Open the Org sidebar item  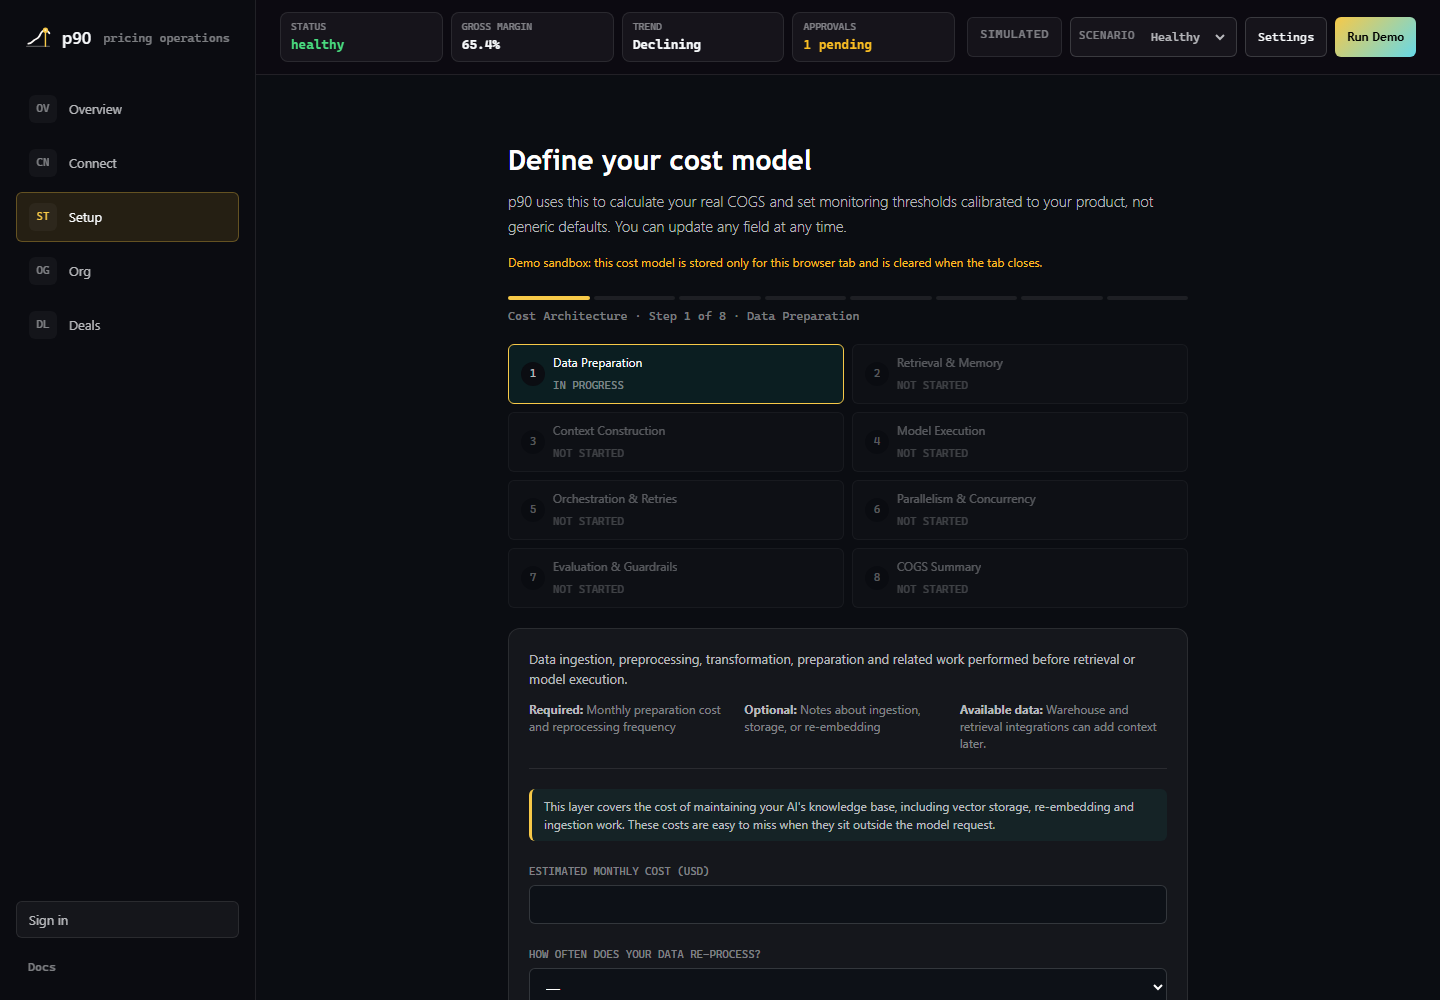[127, 271]
